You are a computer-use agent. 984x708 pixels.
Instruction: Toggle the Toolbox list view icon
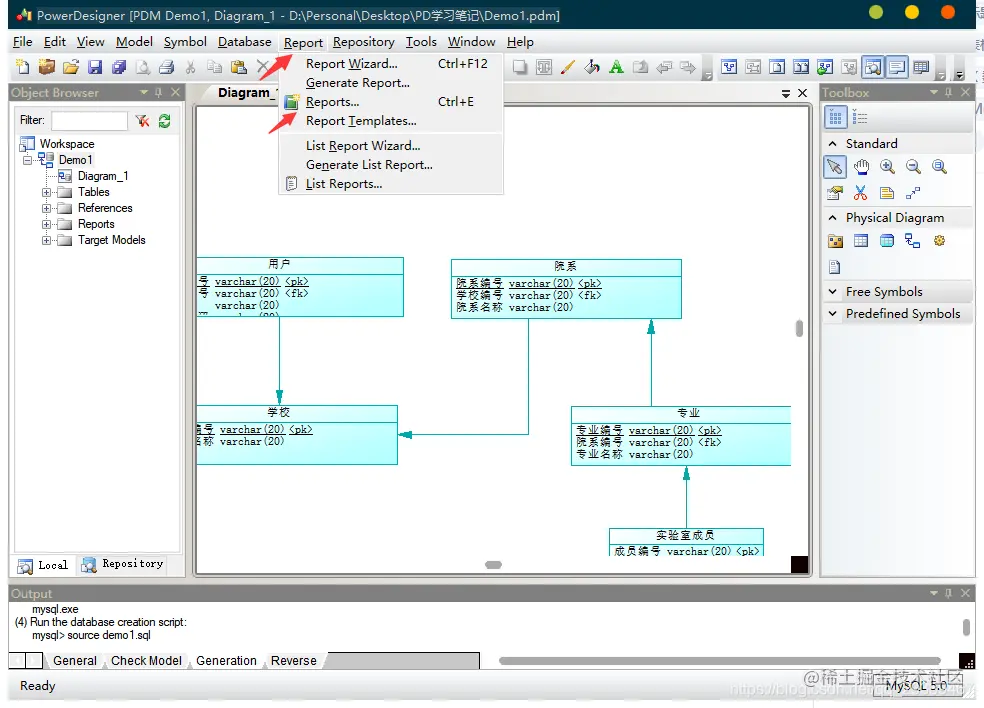tap(860, 118)
